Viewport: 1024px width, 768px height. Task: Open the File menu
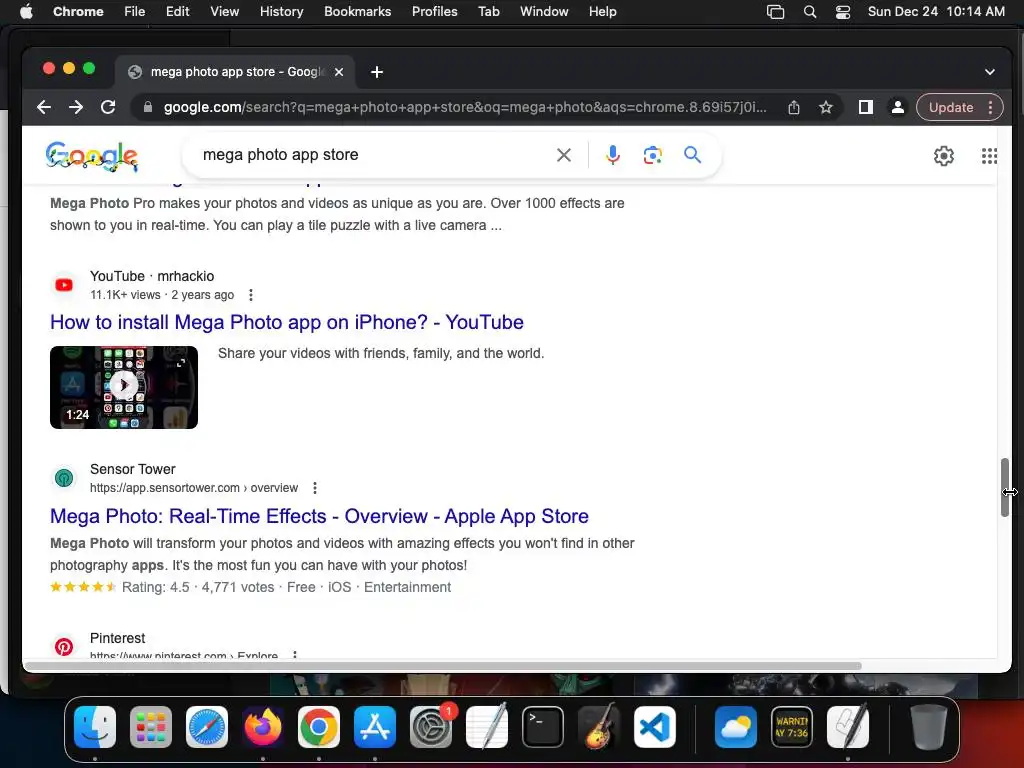[x=135, y=11]
